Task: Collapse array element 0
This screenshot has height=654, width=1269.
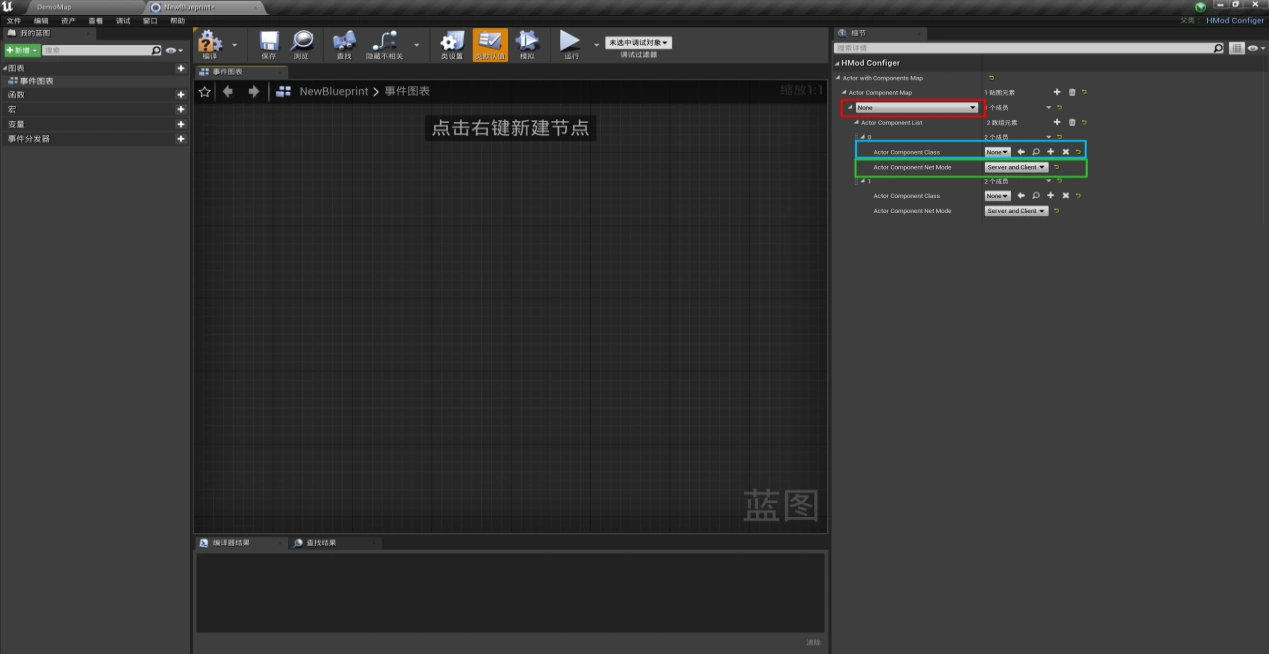Action: click(x=863, y=137)
